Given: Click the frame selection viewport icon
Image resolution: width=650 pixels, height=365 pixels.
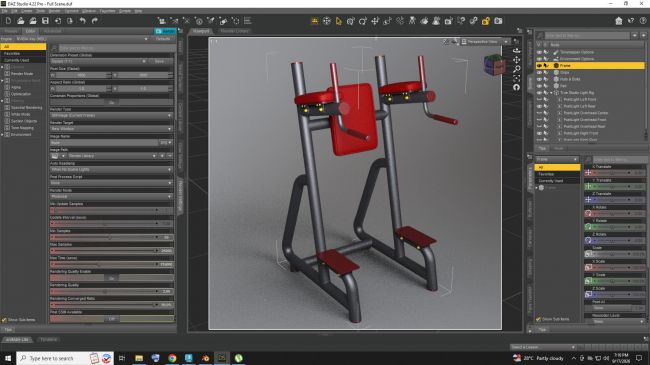Looking at the screenshot, I should pos(516,78).
